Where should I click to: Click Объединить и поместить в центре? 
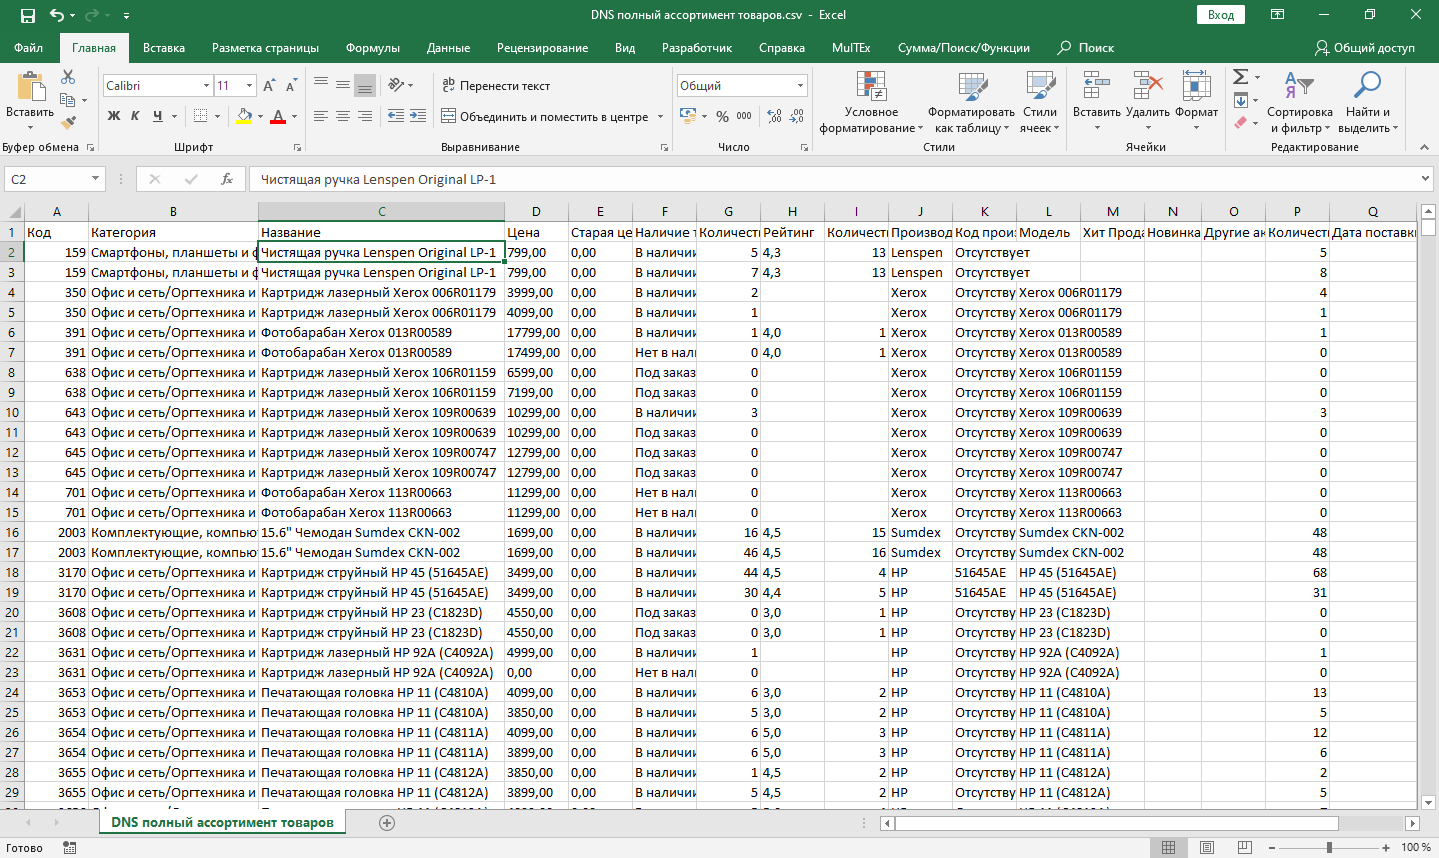point(545,116)
